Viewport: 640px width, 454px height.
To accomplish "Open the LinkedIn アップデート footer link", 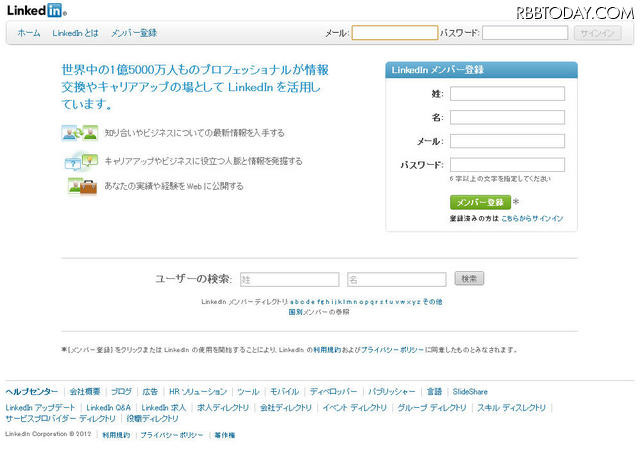I will pyautogui.click(x=40, y=407).
